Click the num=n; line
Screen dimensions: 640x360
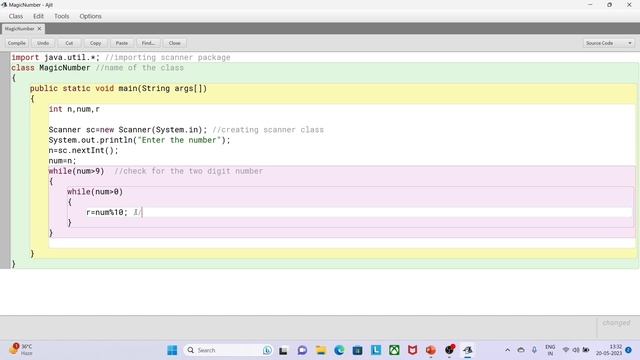[x=62, y=161]
